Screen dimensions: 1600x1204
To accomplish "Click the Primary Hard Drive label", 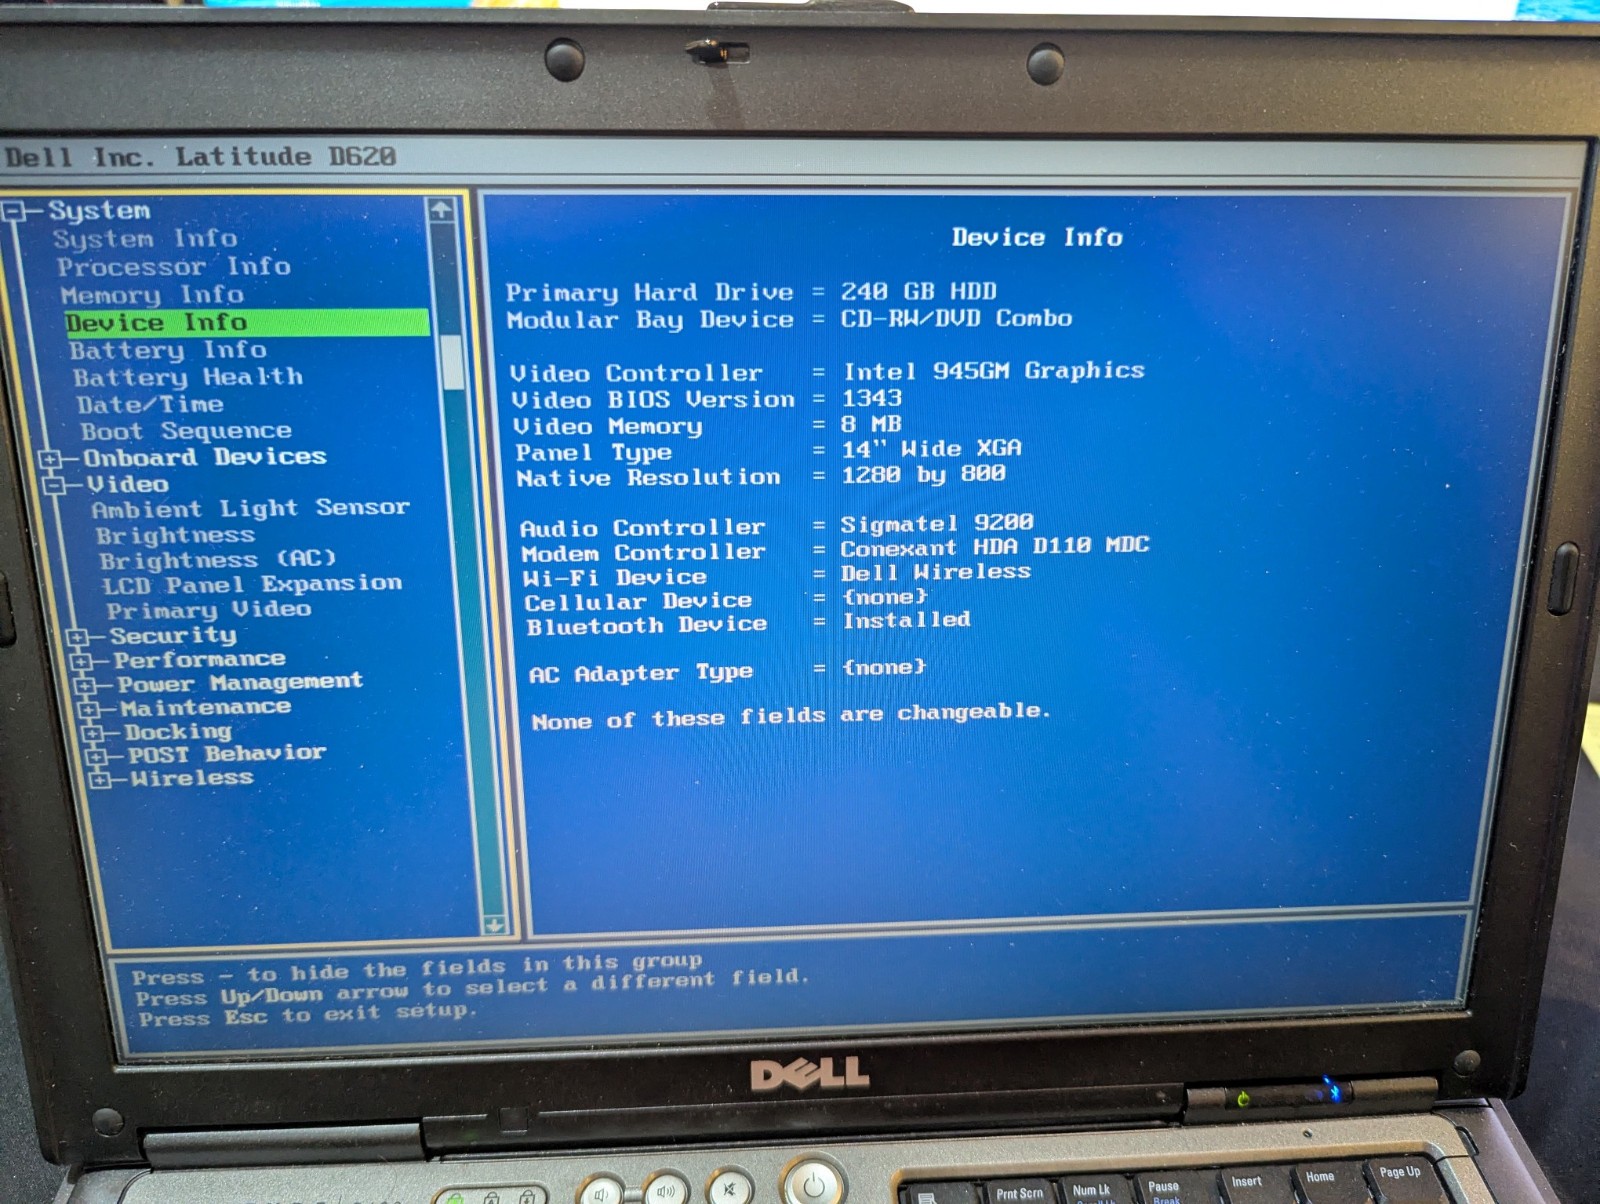I will pyautogui.click(x=649, y=292).
